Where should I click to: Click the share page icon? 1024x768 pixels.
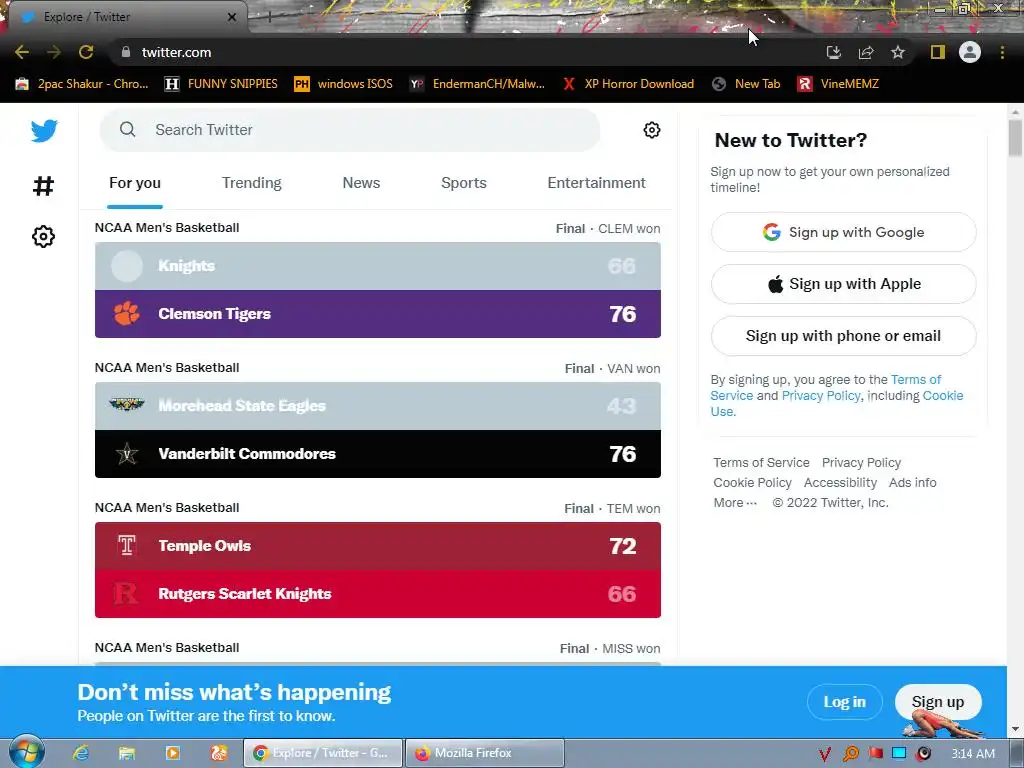pos(866,52)
